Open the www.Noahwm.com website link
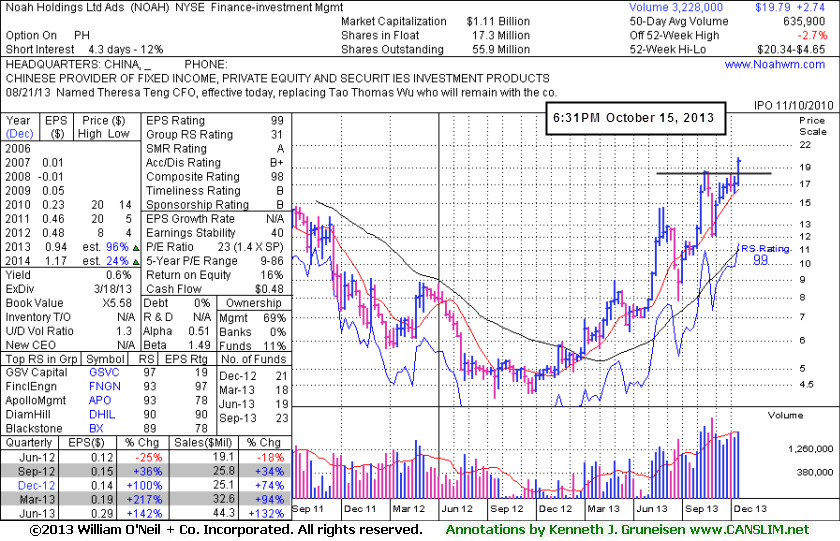Image resolution: width=840 pixels, height=541 pixels. coord(775,64)
